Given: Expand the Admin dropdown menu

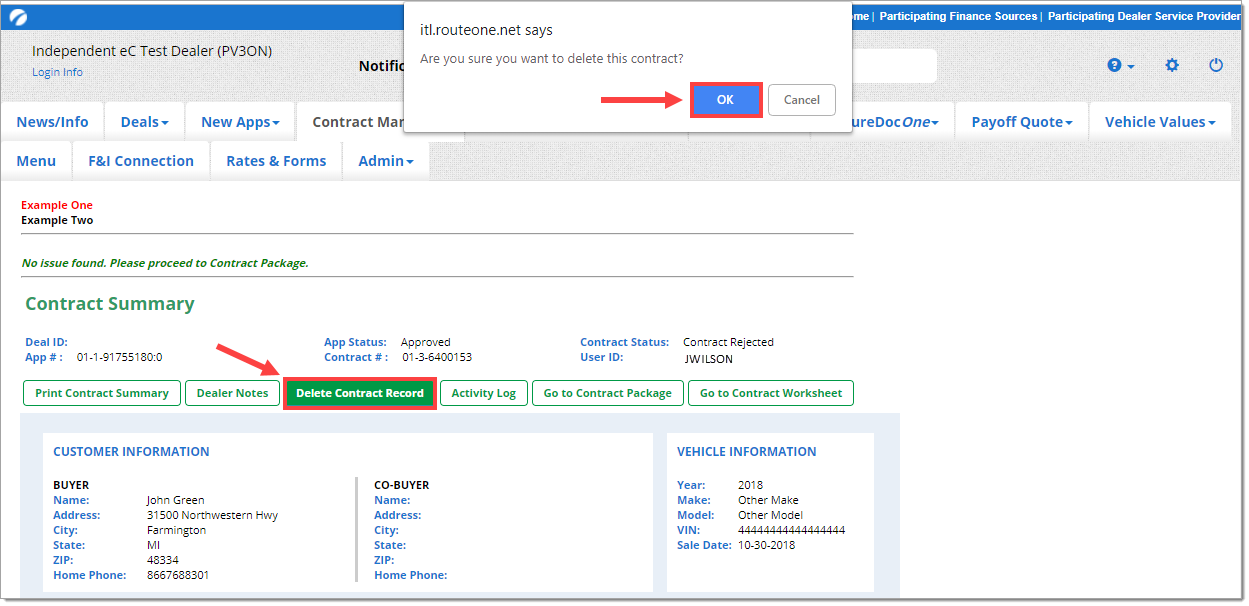Looking at the screenshot, I should tap(386, 161).
